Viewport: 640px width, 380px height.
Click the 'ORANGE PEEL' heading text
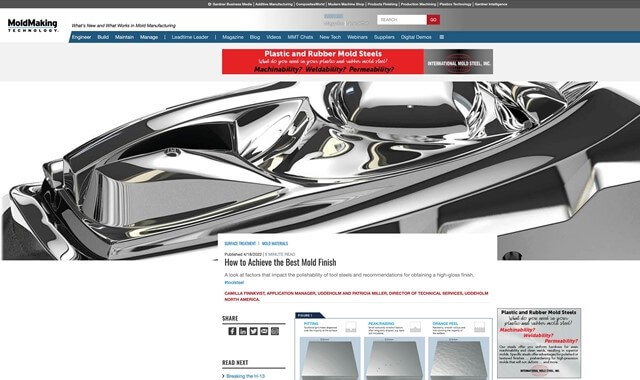(x=445, y=323)
